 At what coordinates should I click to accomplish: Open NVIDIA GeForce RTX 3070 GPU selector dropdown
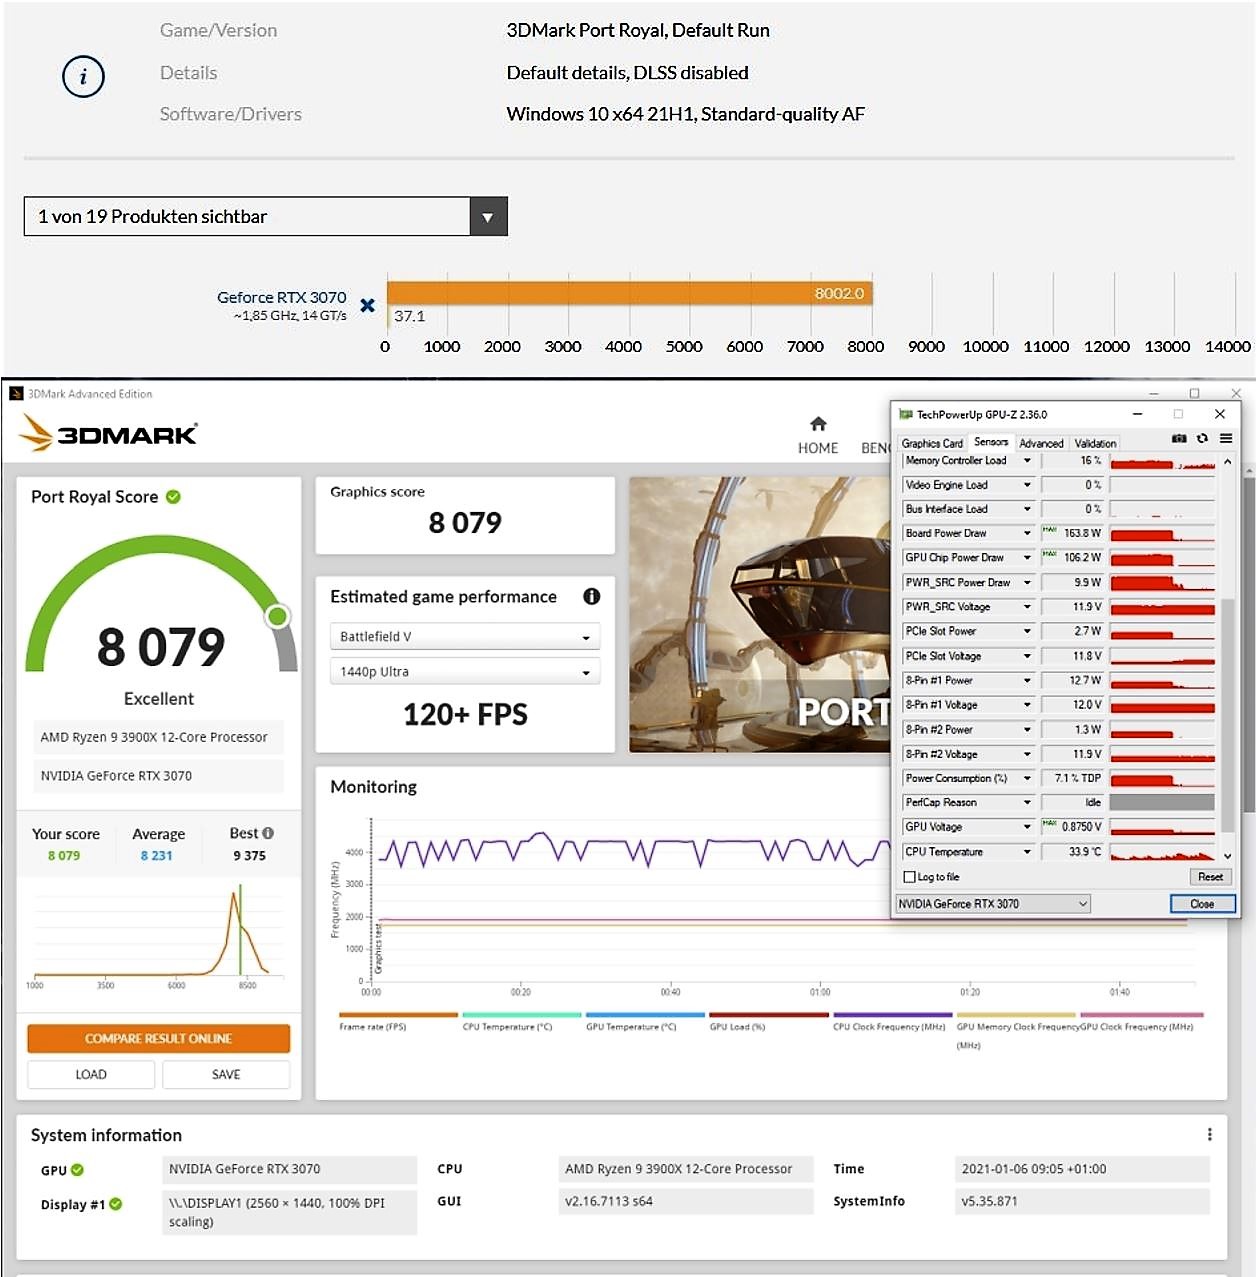(x=993, y=904)
